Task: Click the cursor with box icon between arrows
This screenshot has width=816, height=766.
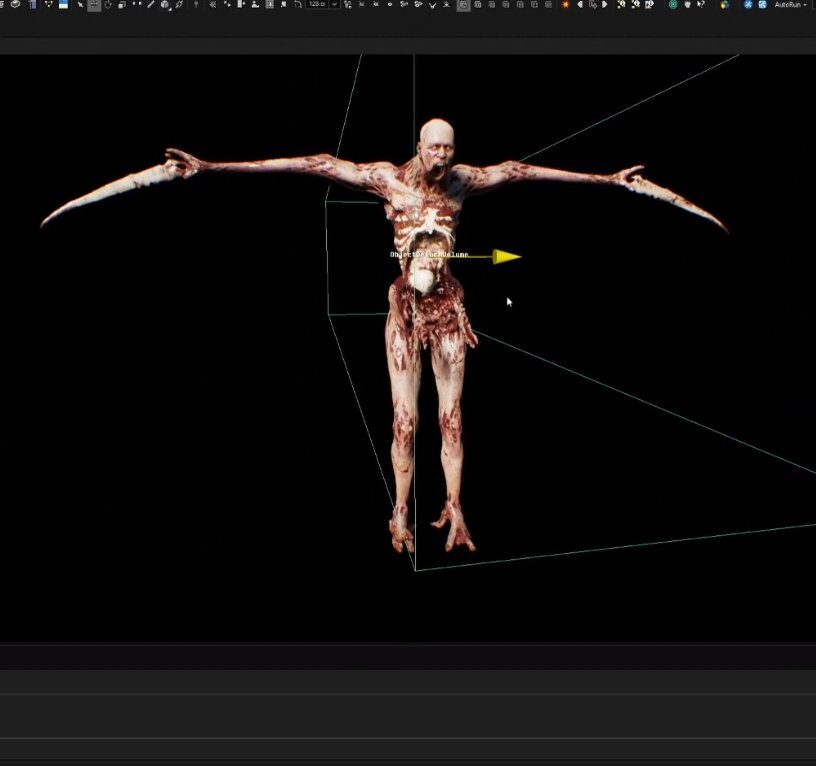Action: pyautogui.click(x=593, y=5)
